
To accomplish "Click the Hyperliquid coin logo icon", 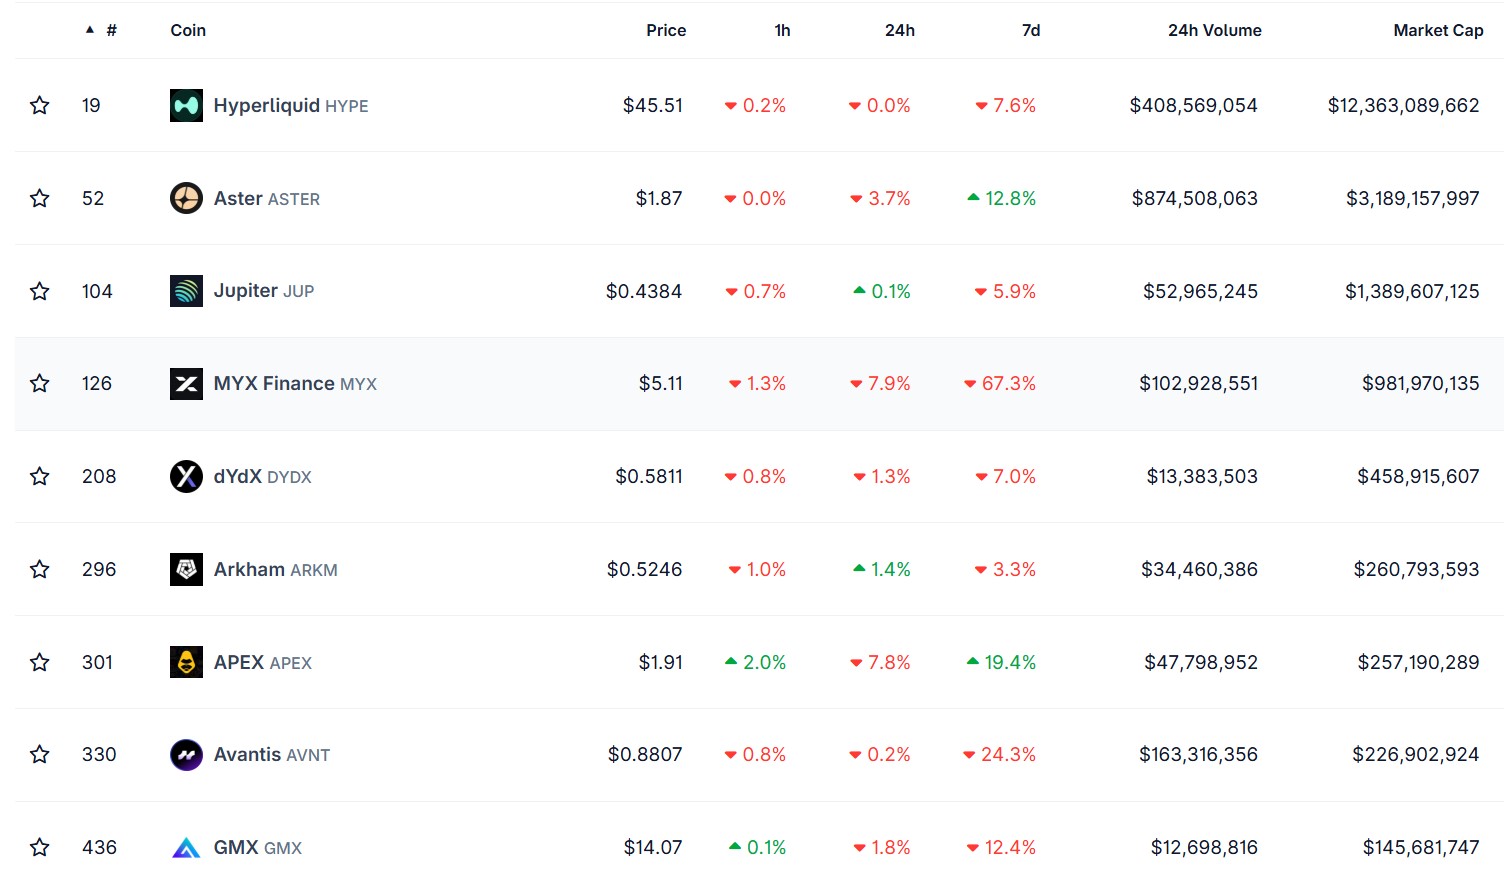I will coord(186,106).
